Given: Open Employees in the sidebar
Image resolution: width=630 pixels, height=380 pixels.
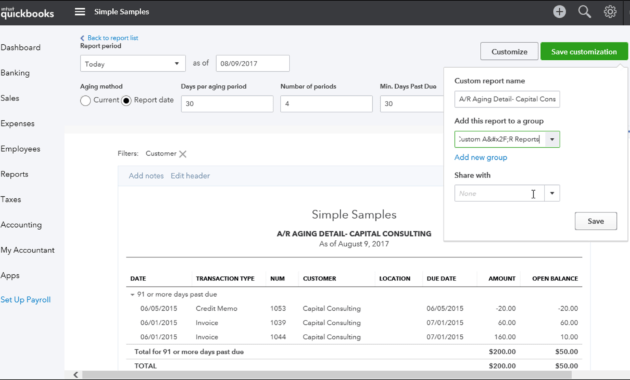Looking at the screenshot, I should point(20,149).
